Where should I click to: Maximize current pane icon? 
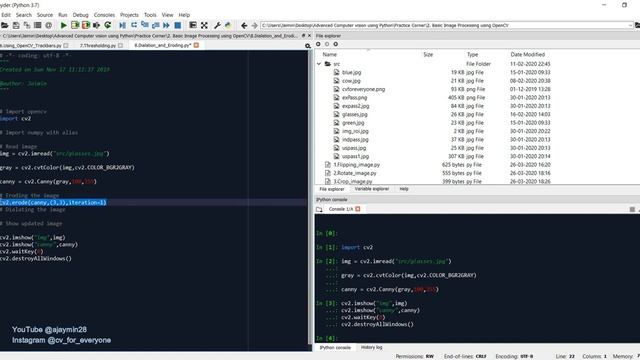pos(193,25)
